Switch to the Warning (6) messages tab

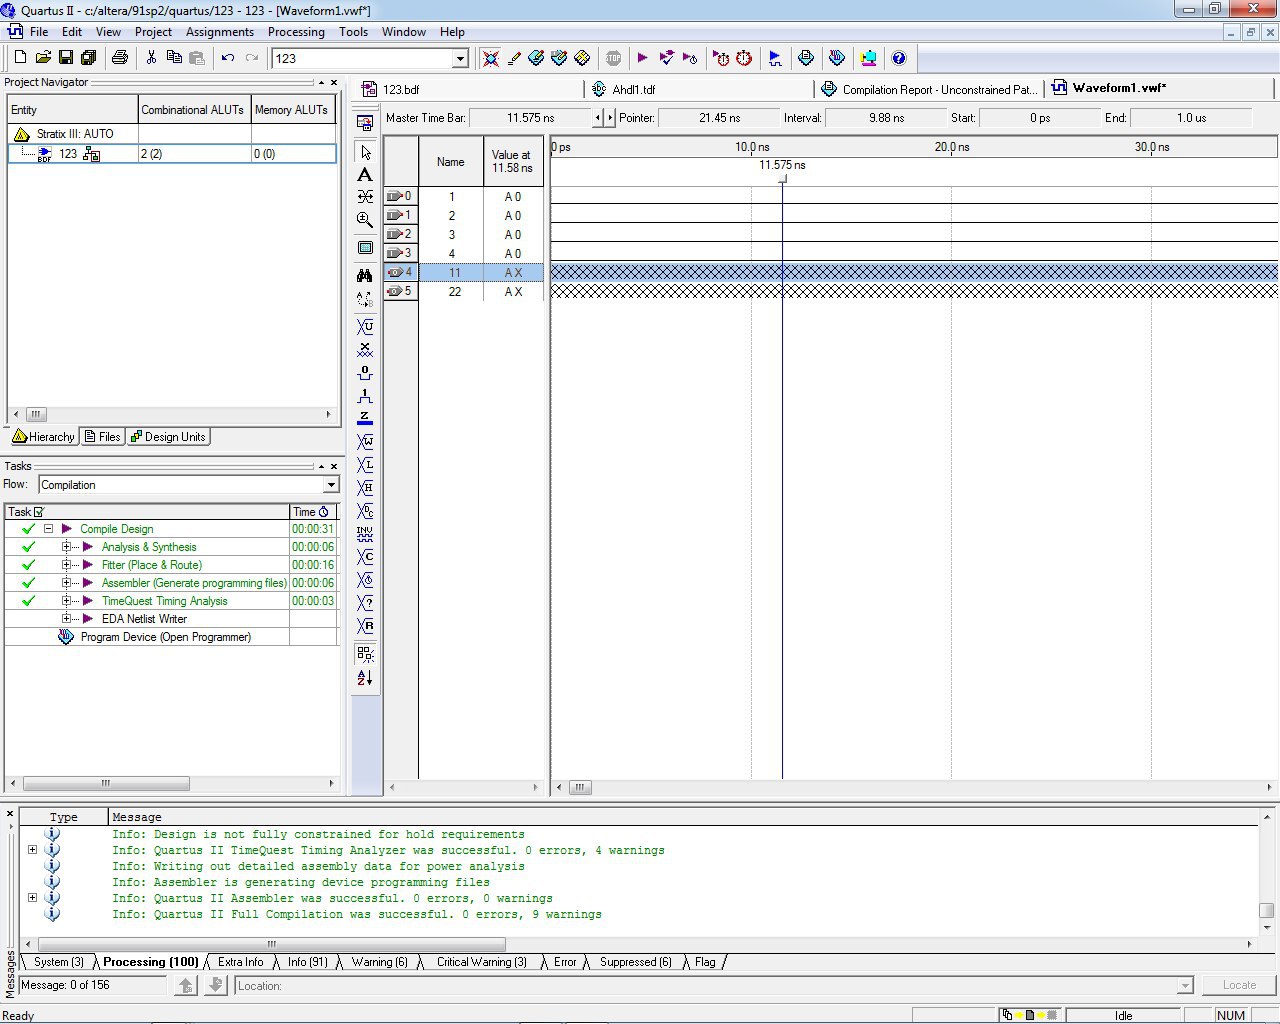379,962
